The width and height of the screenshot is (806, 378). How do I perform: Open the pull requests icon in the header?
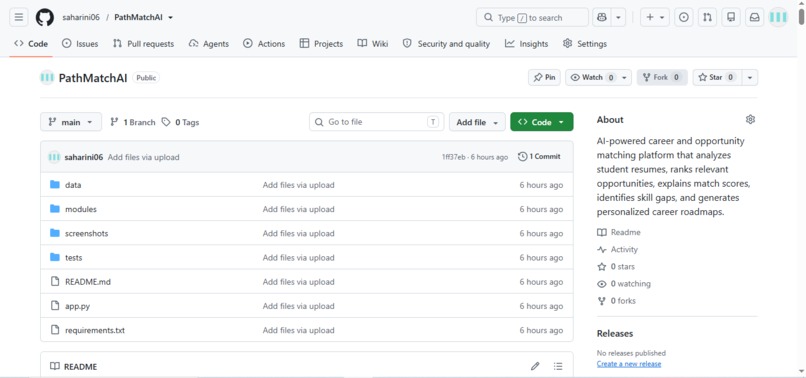pos(707,17)
